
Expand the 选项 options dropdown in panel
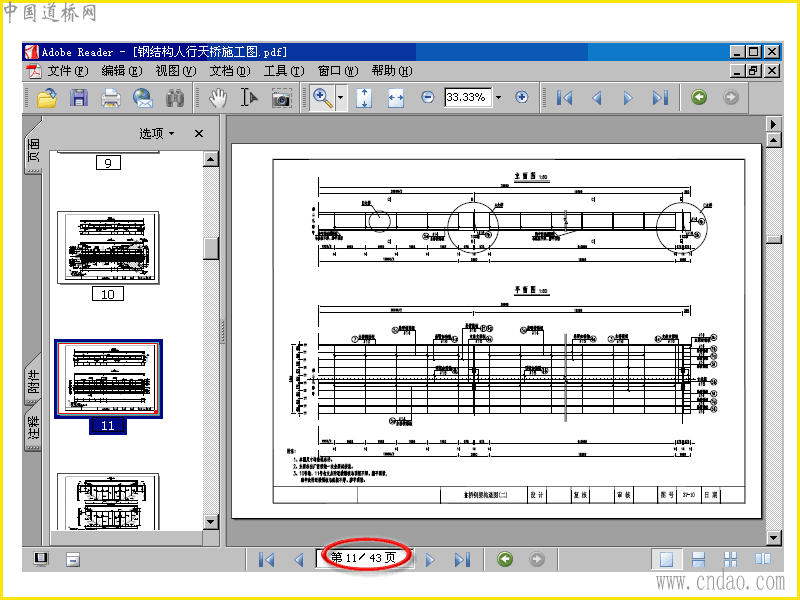pyautogui.click(x=157, y=133)
